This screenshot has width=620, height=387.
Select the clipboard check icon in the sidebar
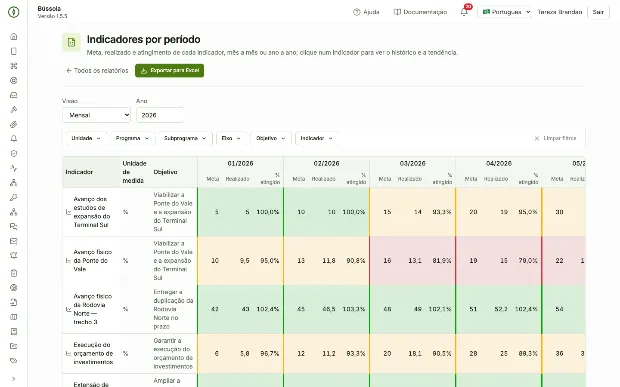pyautogui.click(x=13, y=273)
